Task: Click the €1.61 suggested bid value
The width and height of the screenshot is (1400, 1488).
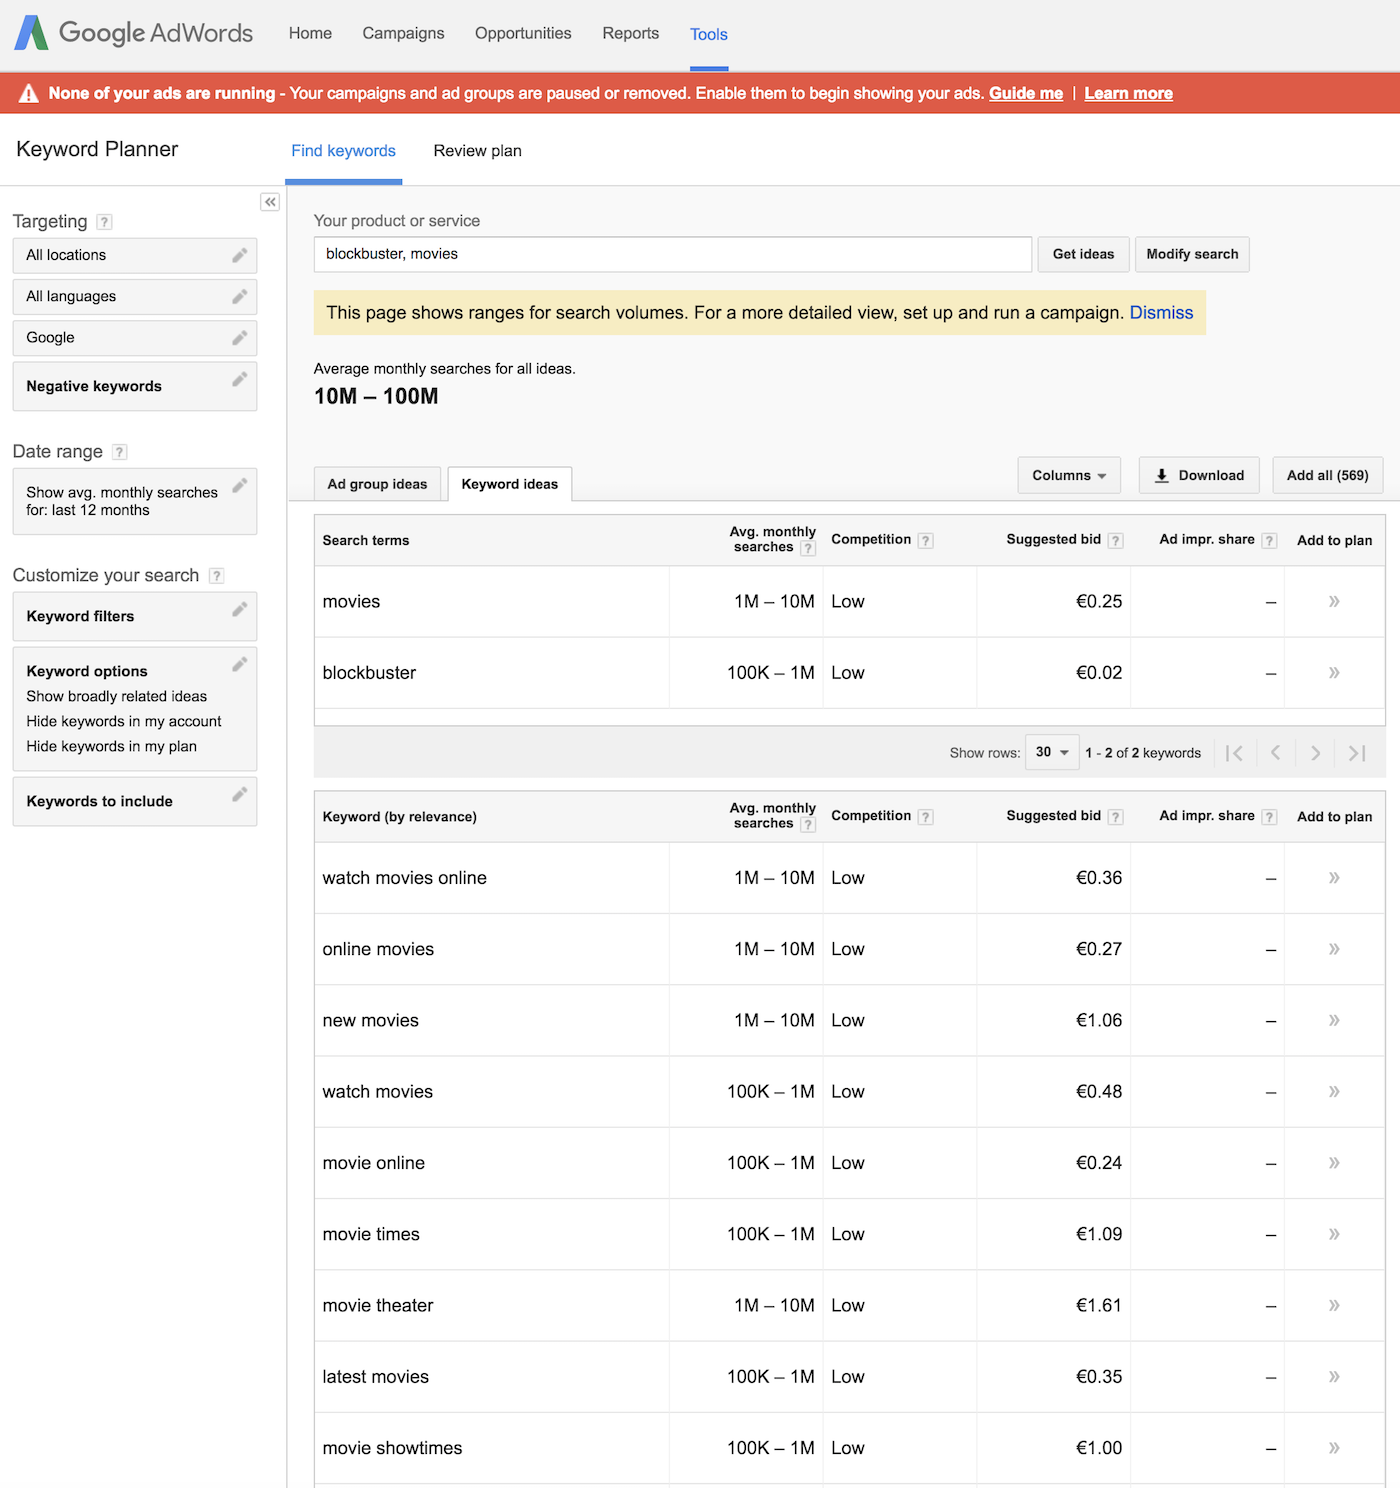Action: [1098, 1305]
